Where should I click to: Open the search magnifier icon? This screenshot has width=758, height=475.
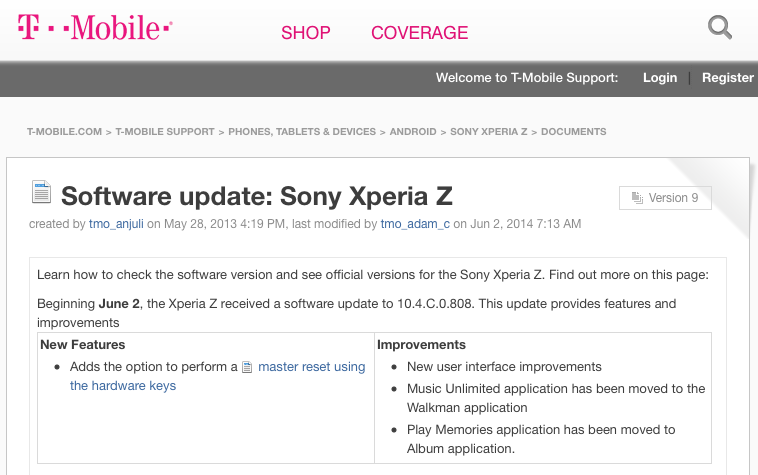(720, 27)
